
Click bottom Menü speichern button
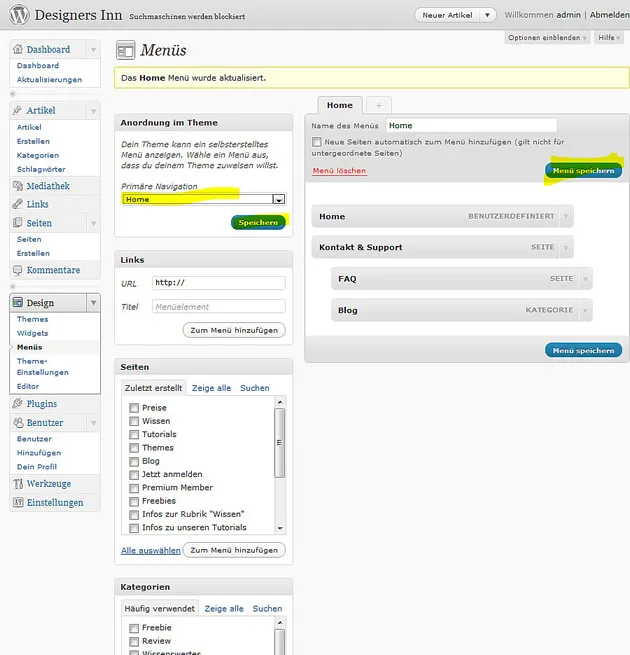584,350
